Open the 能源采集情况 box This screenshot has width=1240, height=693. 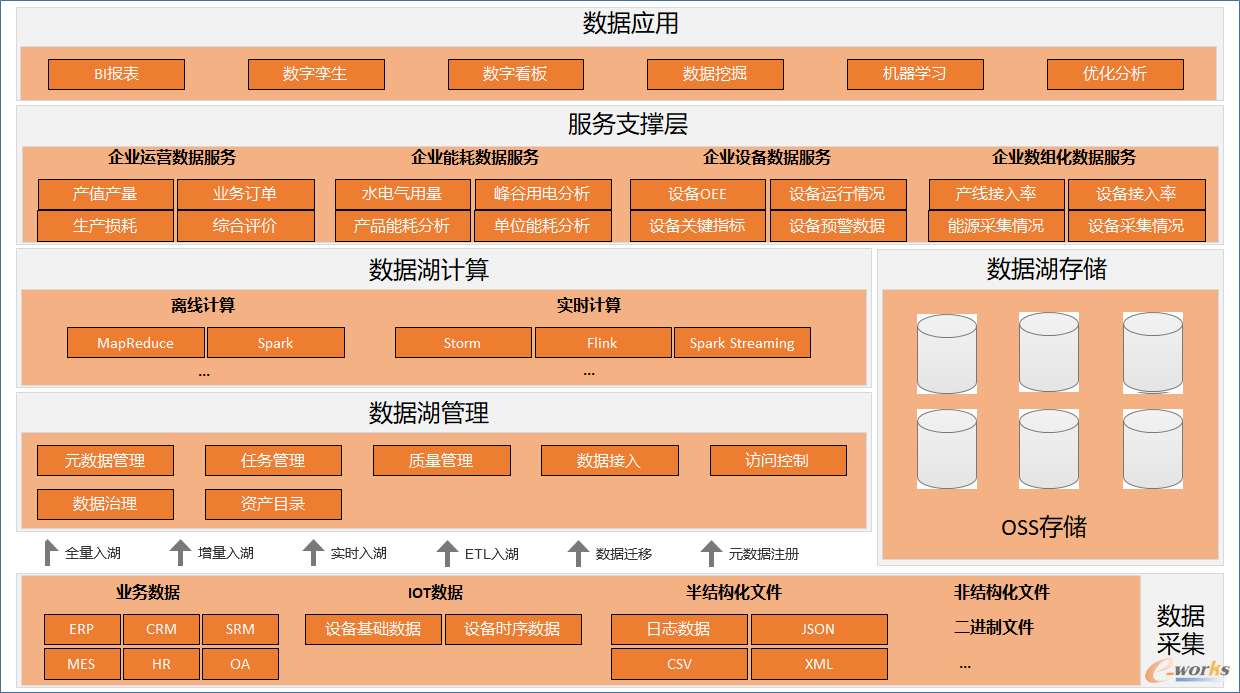click(x=997, y=226)
